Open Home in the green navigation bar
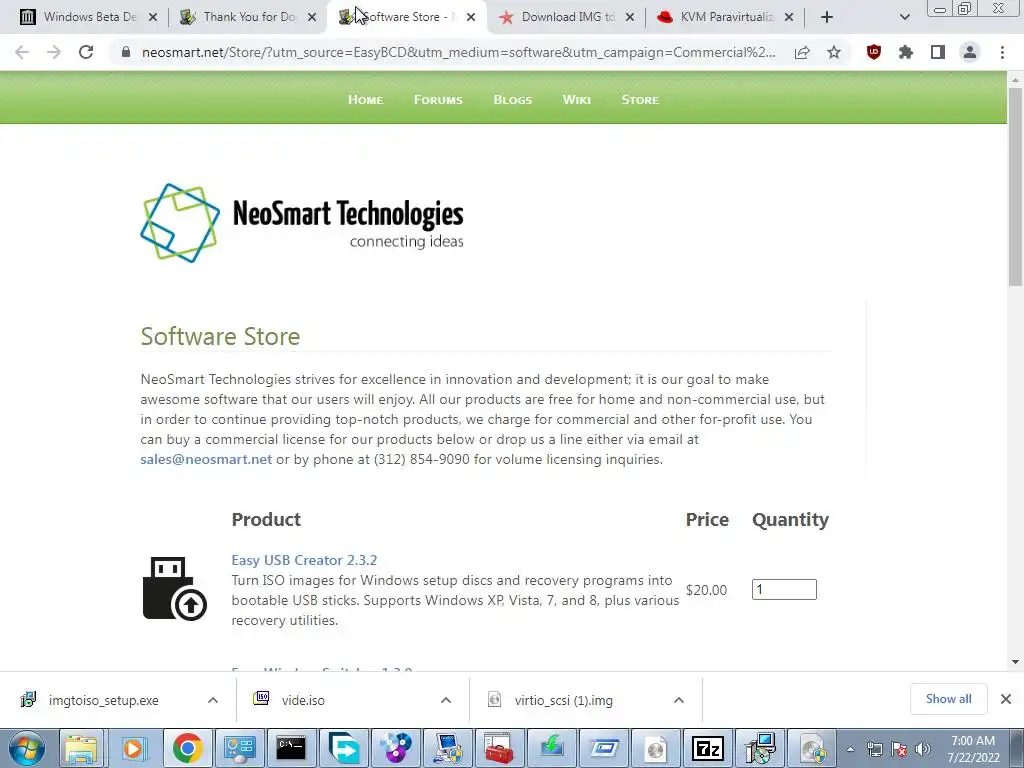 (365, 100)
